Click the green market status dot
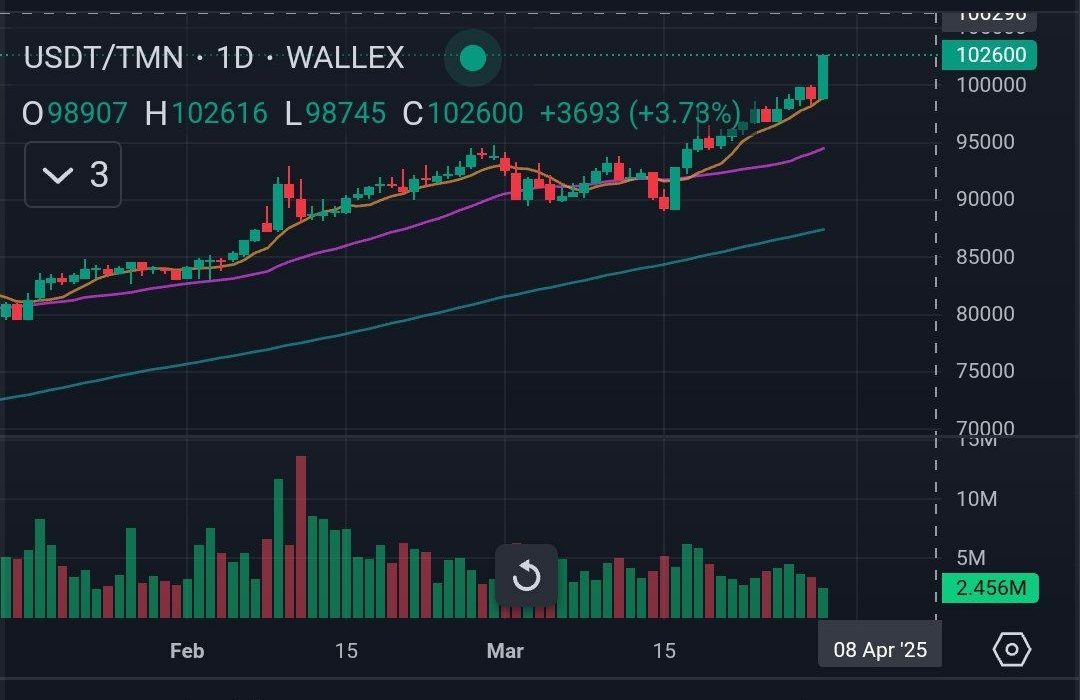The height and width of the screenshot is (700, 1080). point(472,59)
